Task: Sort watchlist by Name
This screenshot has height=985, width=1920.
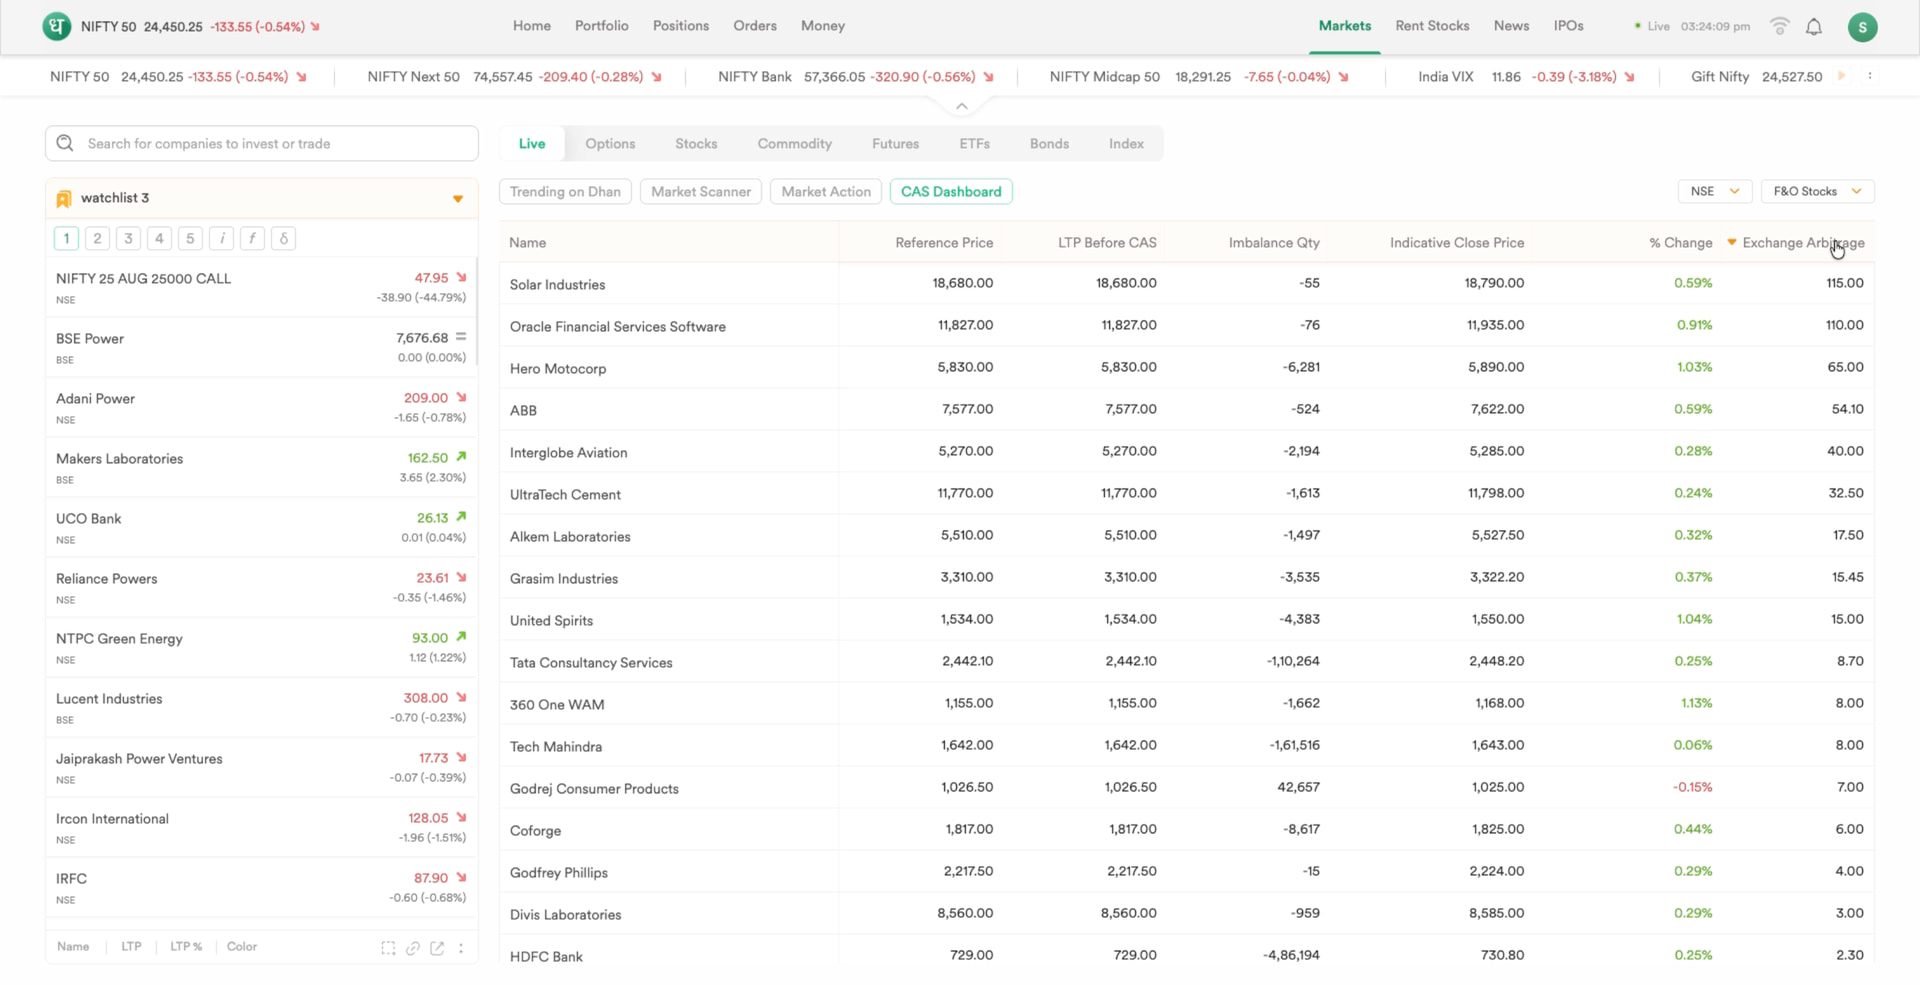Action: pyautogui.click(x=73, y=947)
